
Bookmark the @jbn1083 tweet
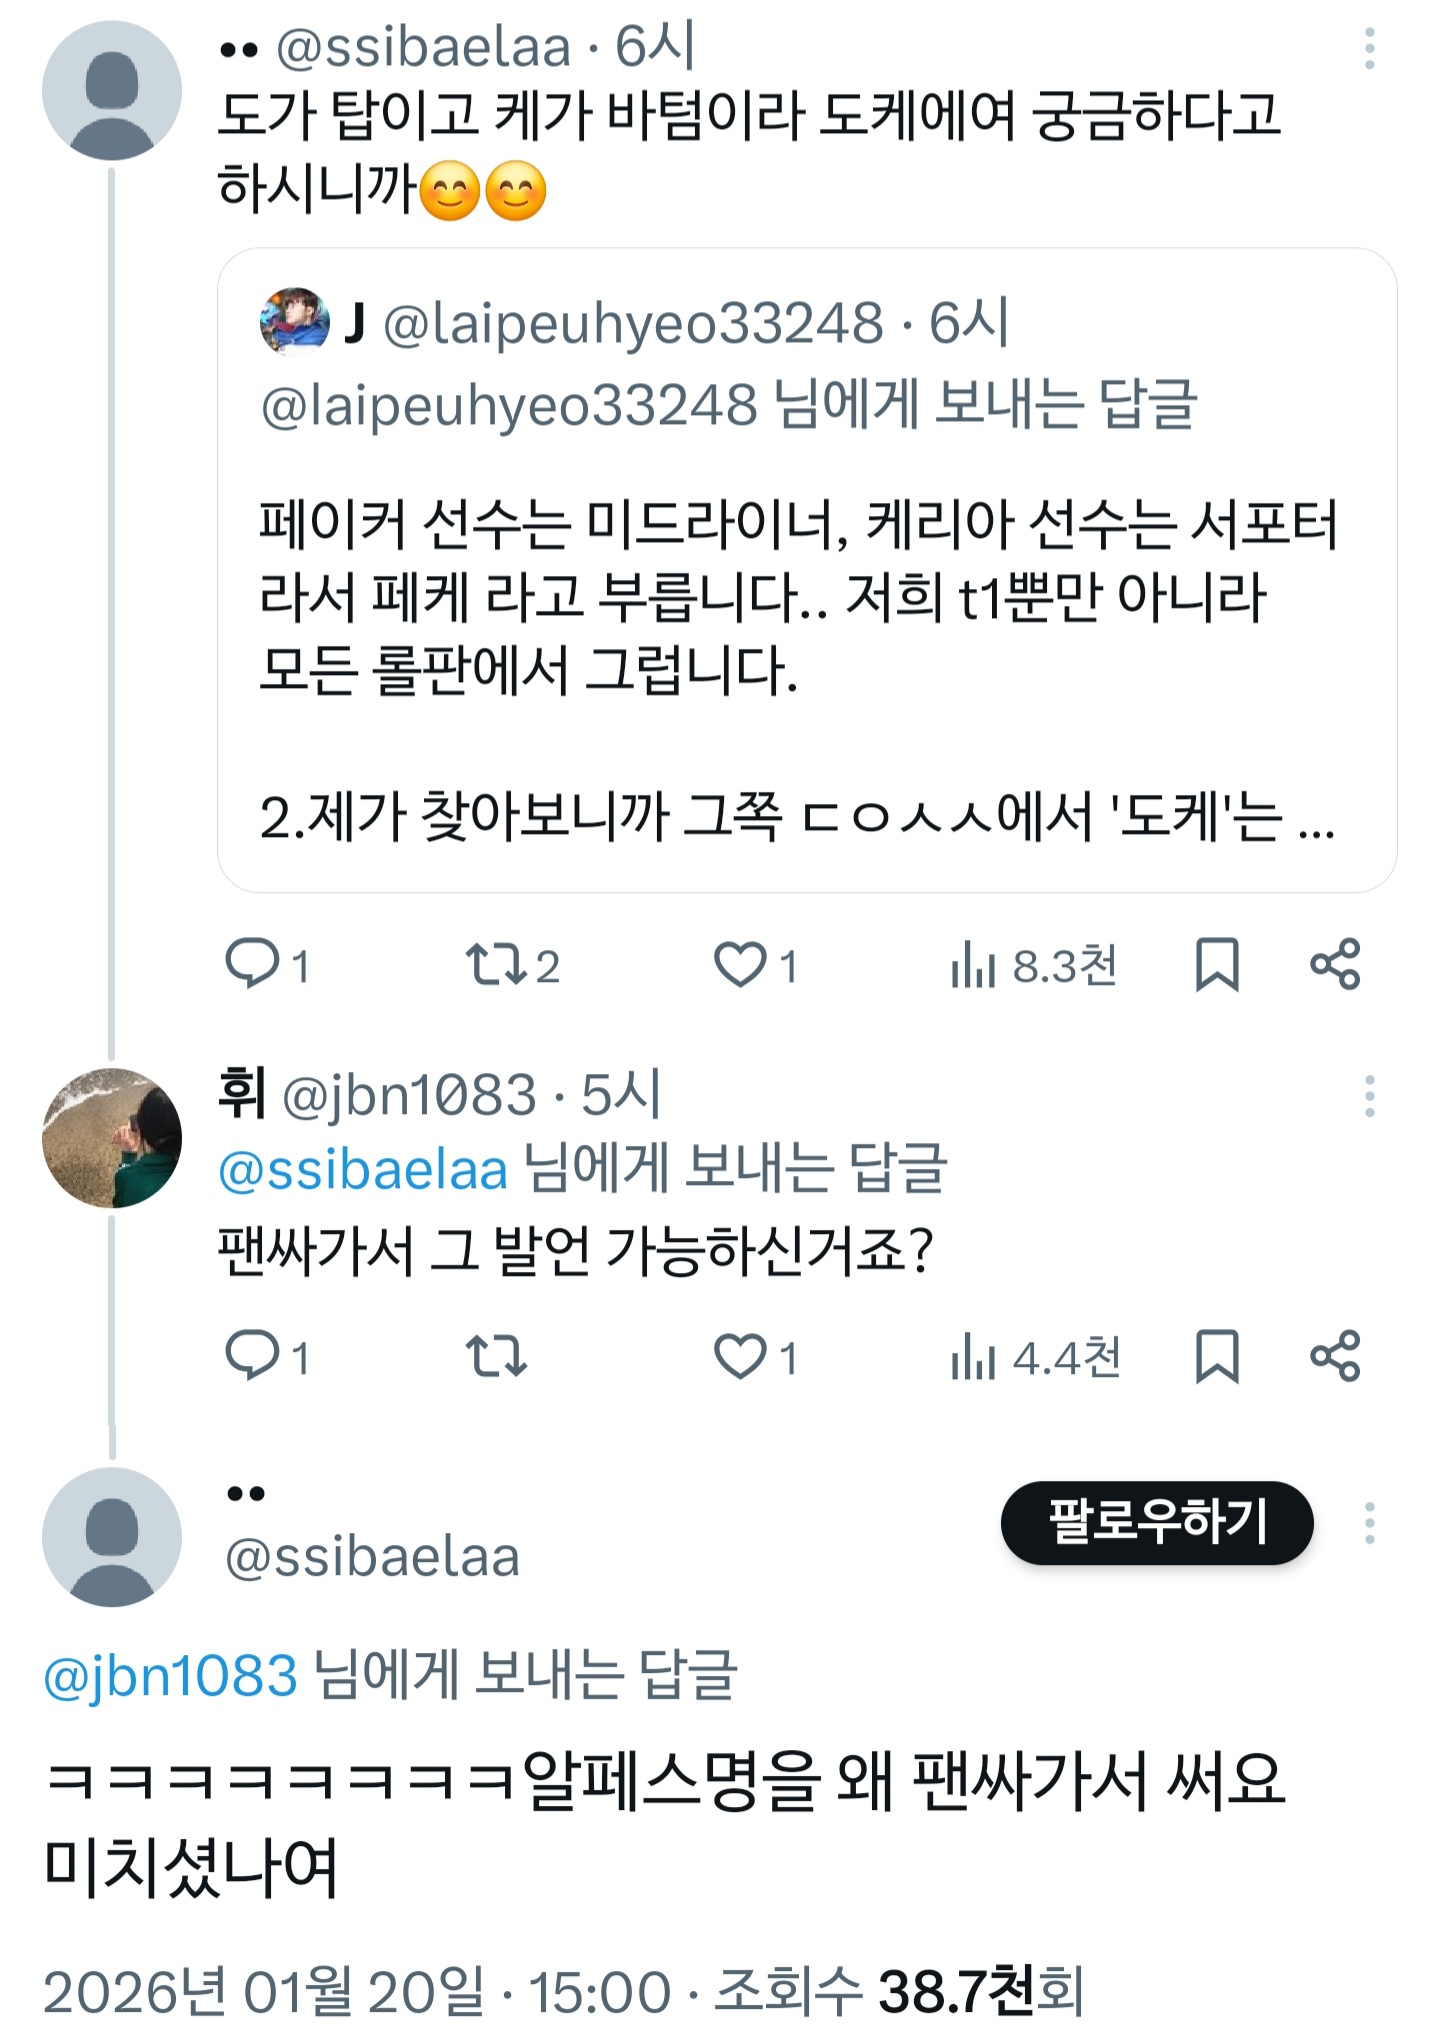(1217, 1356)
